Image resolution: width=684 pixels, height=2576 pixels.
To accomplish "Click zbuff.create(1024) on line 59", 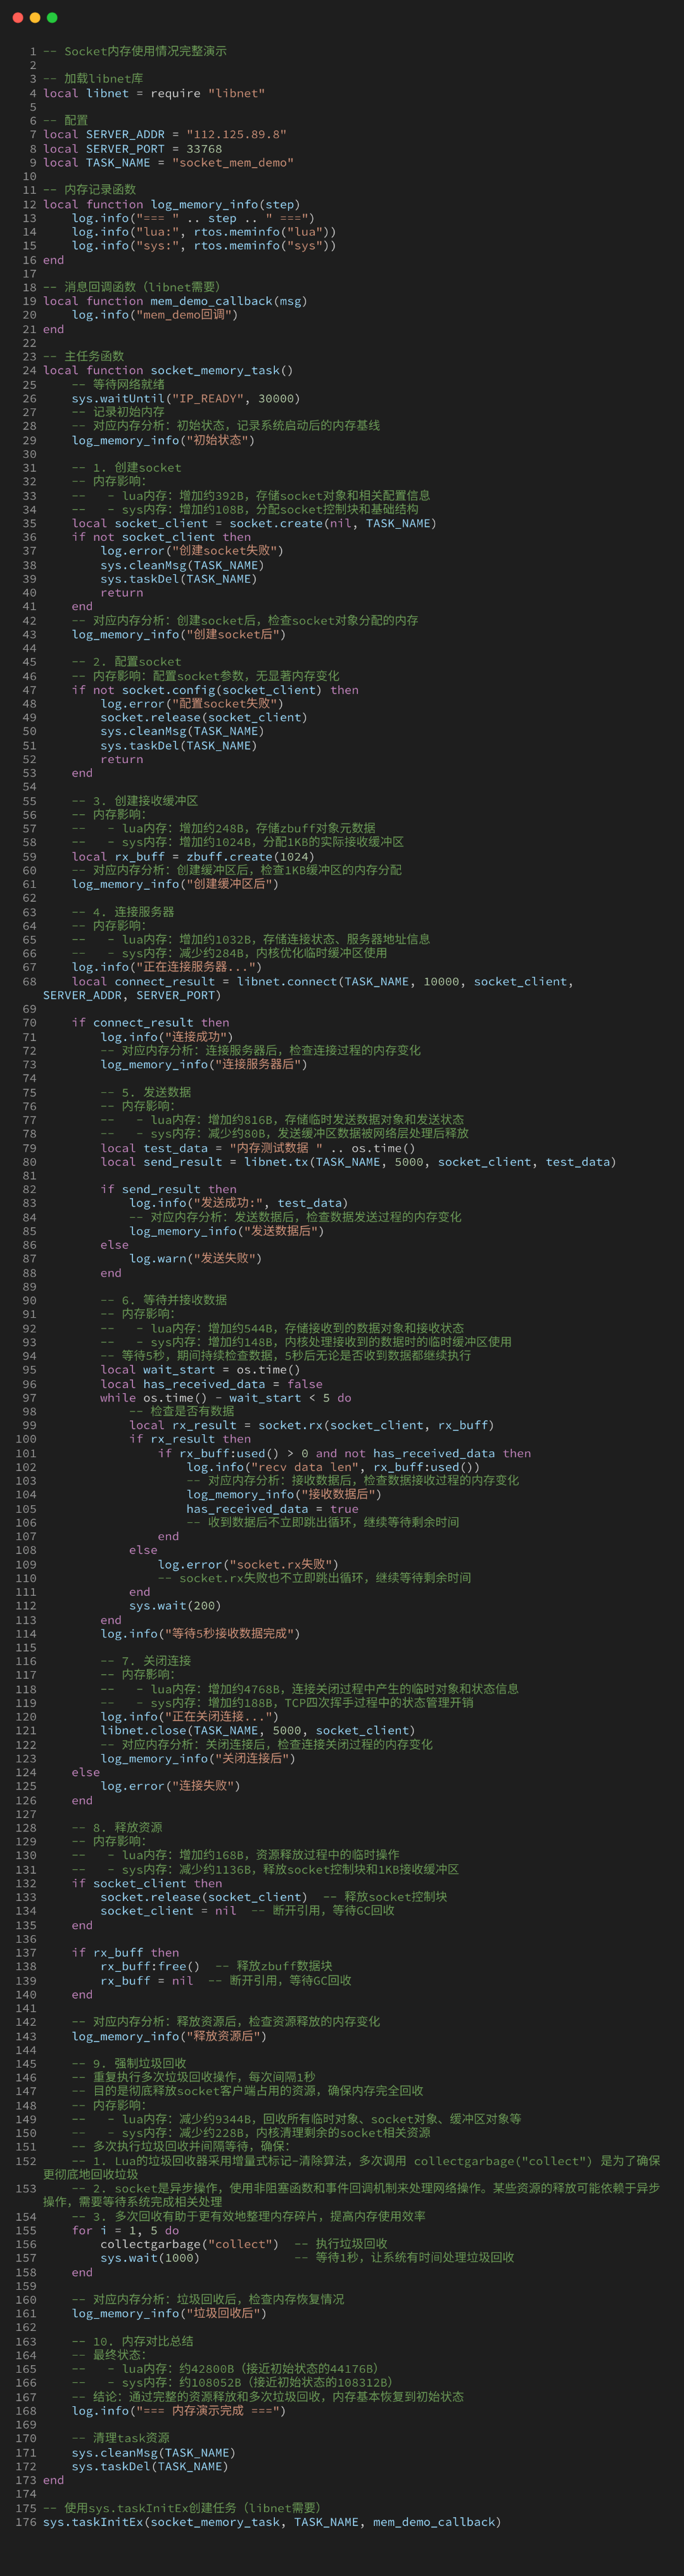I will coord(250,856).
